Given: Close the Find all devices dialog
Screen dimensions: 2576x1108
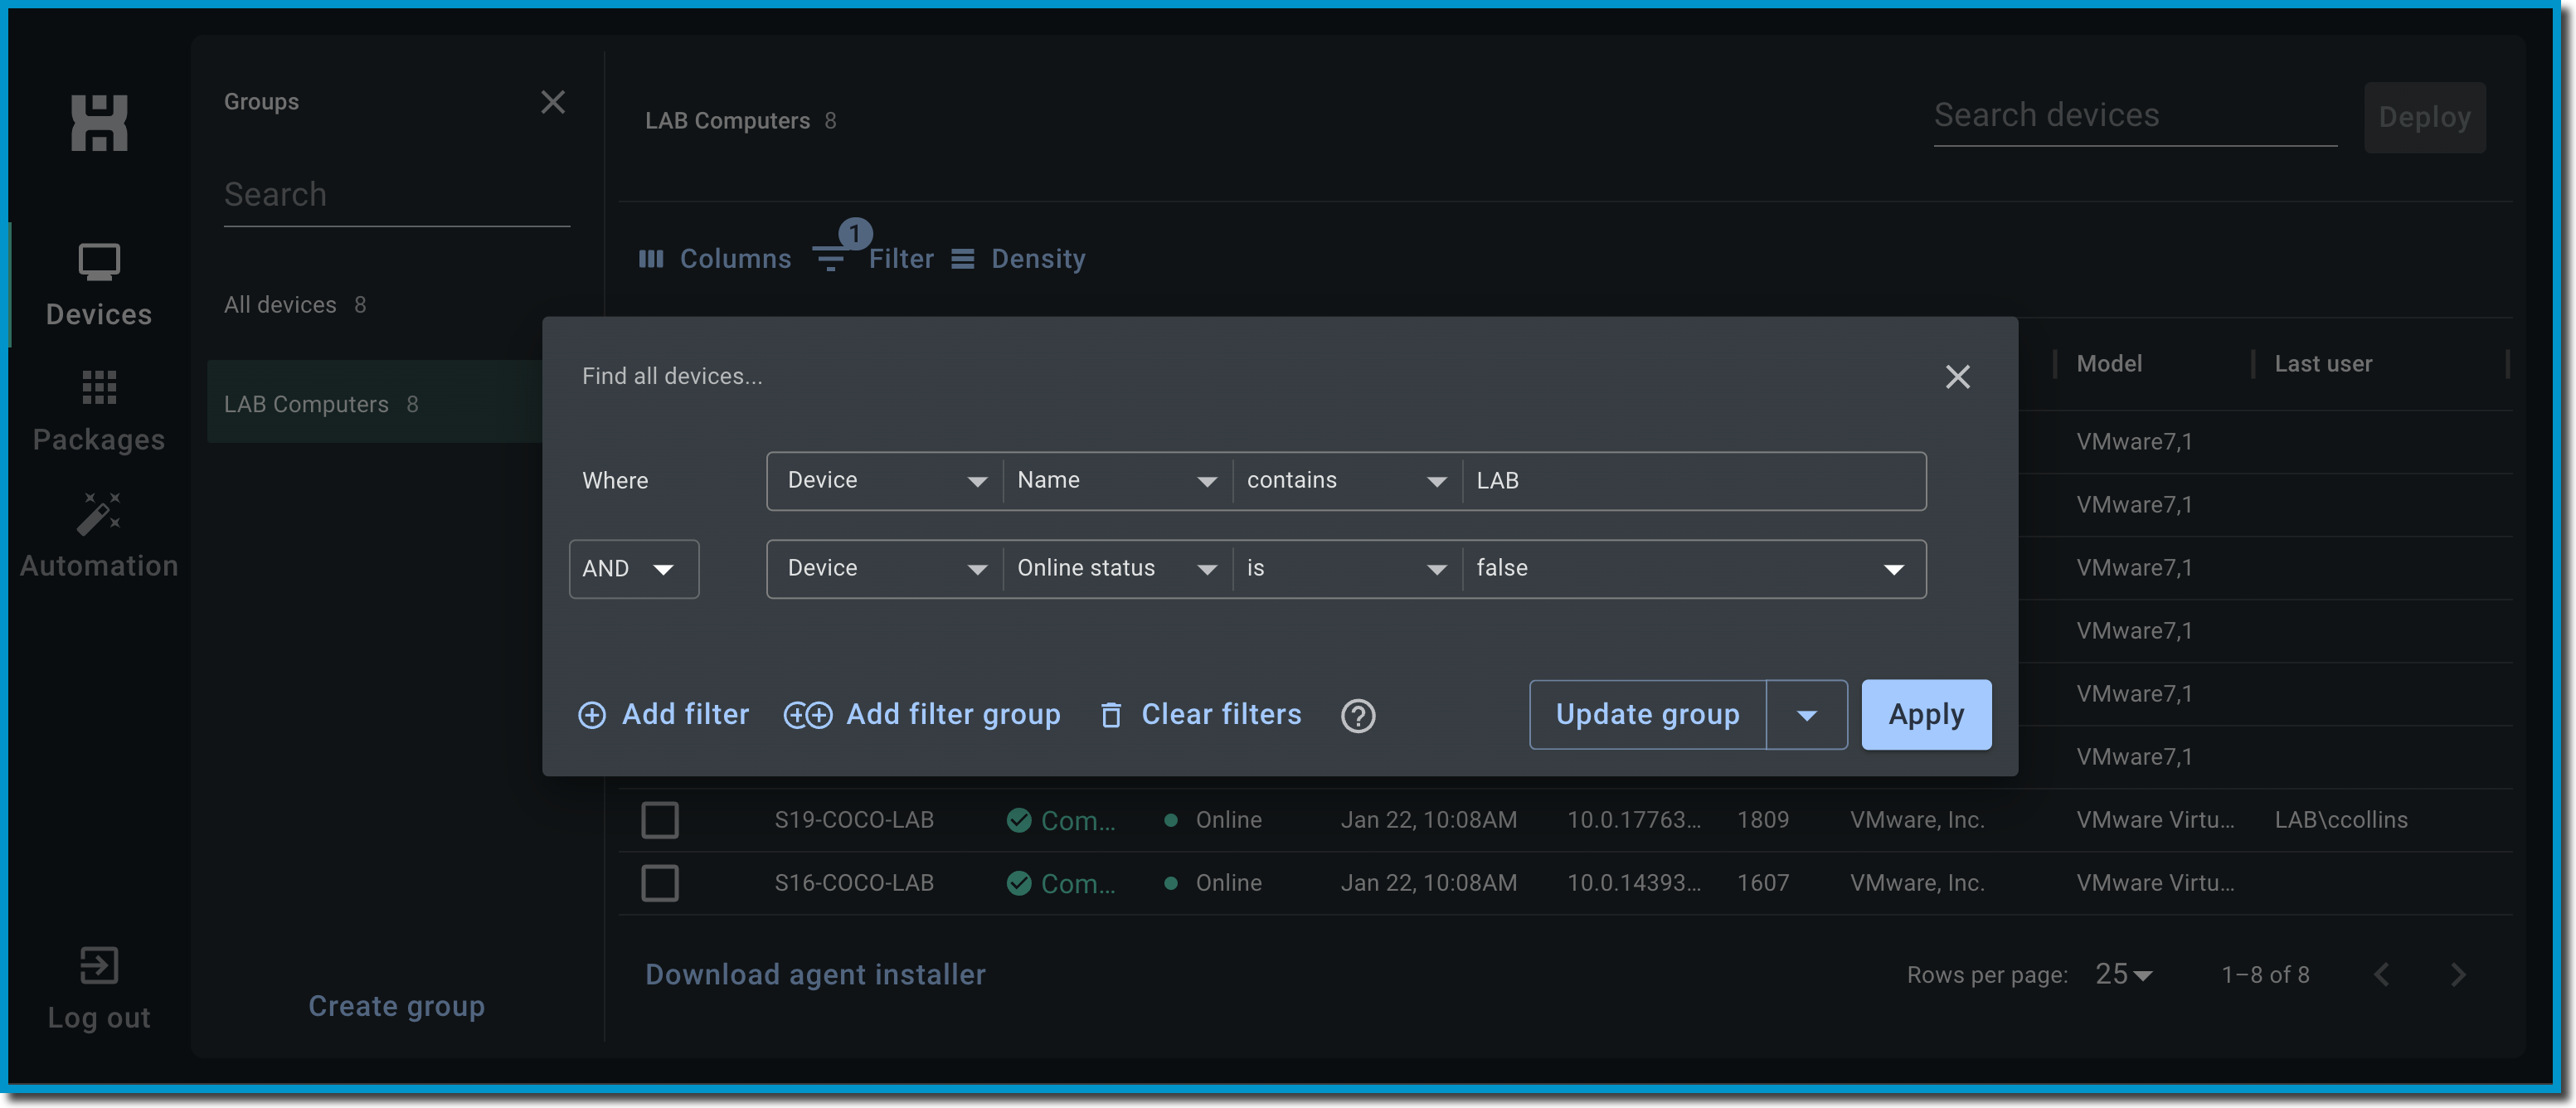Looking at the screenshot, I should (1957, 377).
